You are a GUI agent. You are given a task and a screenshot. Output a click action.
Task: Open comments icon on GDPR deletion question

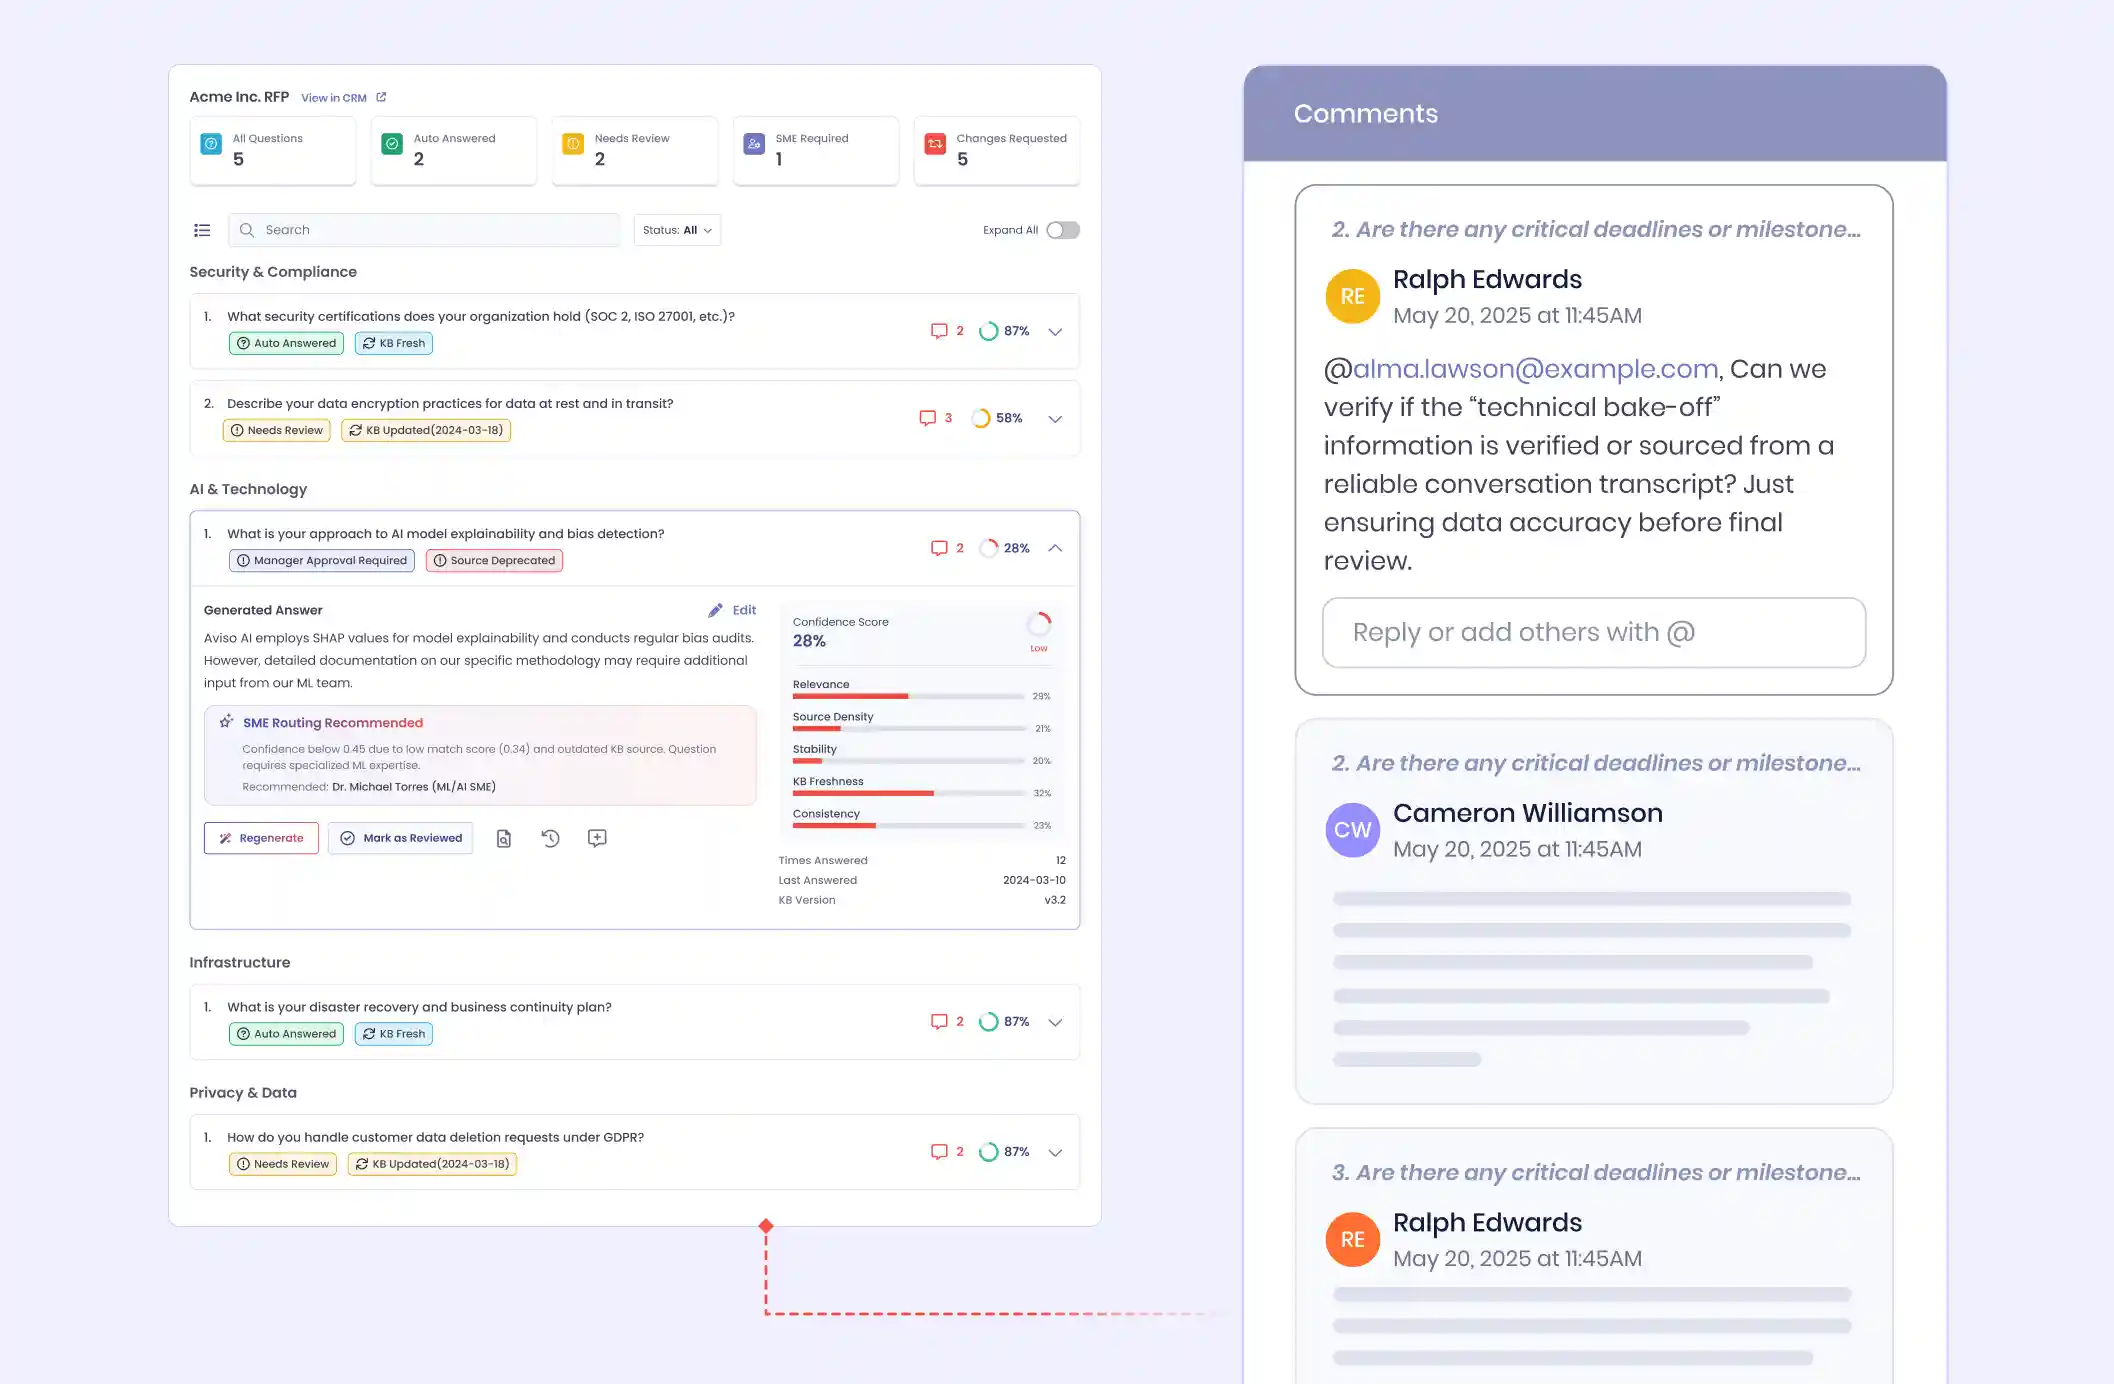(939, 1152)
